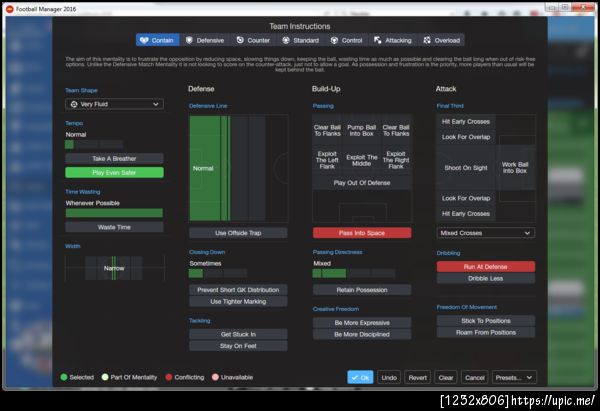Image resolution: width=600 pixels, height=411 pixels.
Task: Choose the Control mentality tab
Action: click(347, 40)
